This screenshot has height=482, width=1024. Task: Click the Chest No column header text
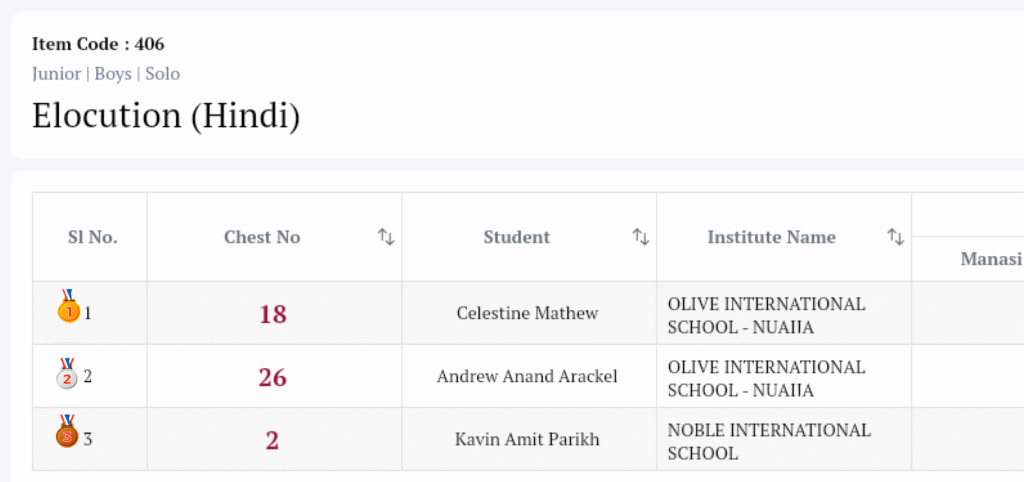pos(262,237)
